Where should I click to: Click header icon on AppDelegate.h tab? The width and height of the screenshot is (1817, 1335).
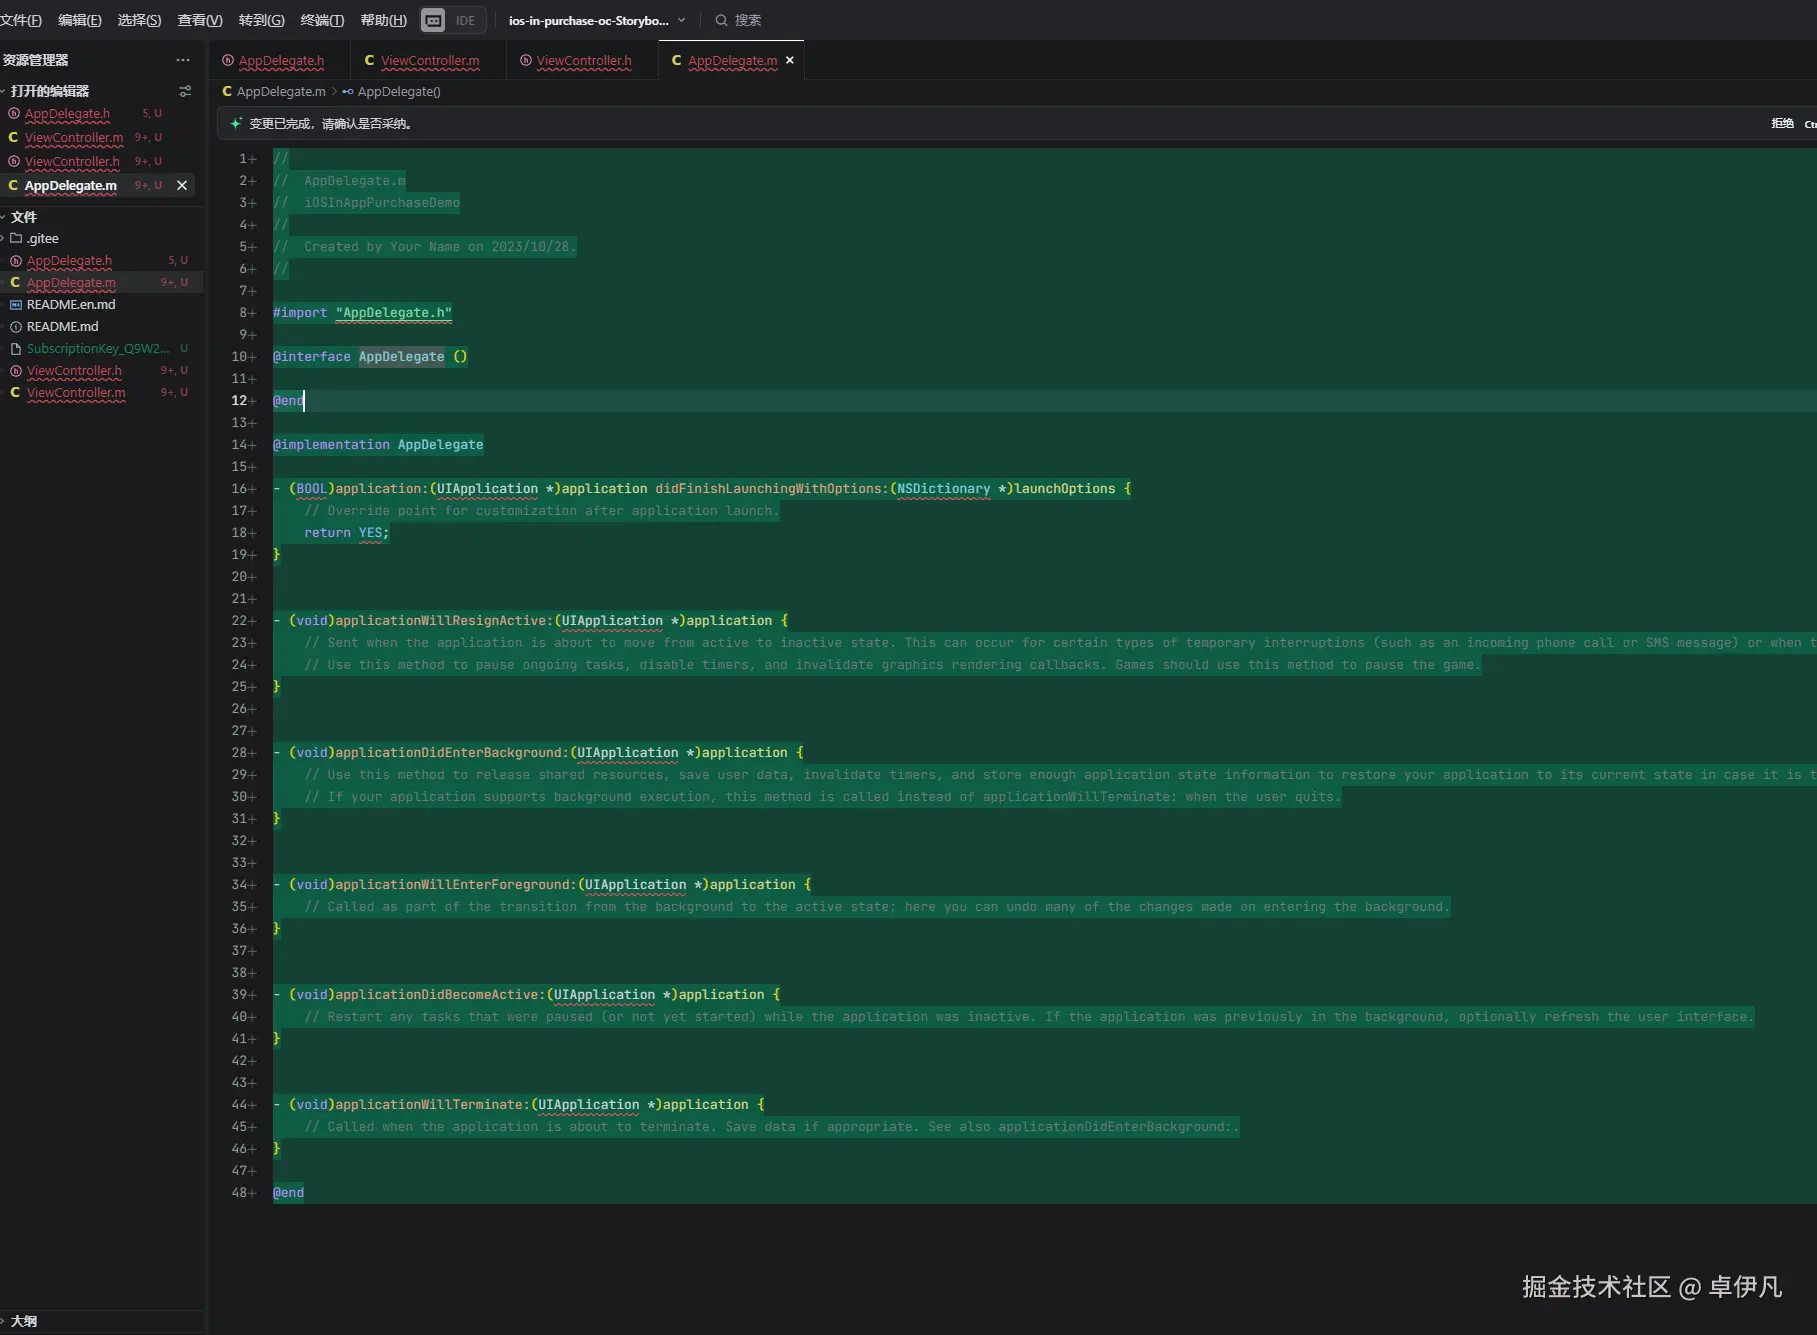[228, 61]
